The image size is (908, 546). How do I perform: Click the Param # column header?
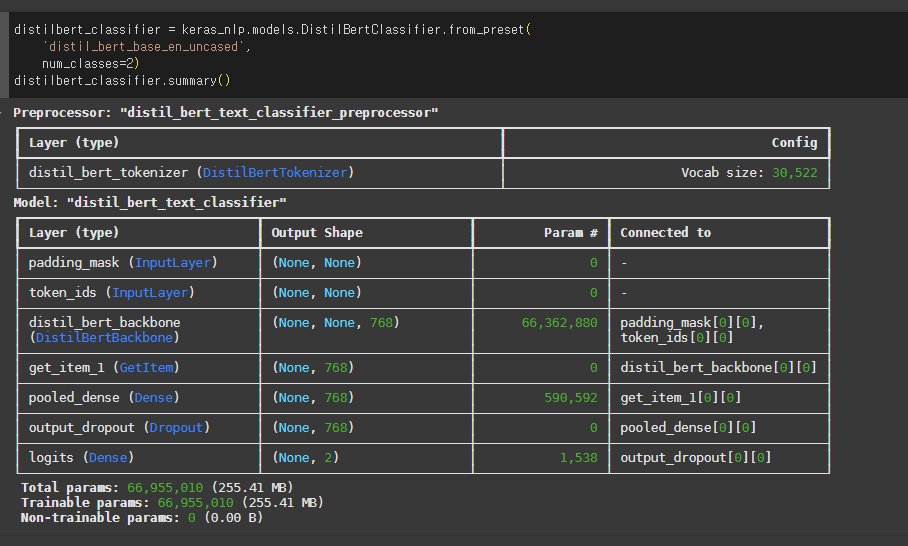click(570, 232)
